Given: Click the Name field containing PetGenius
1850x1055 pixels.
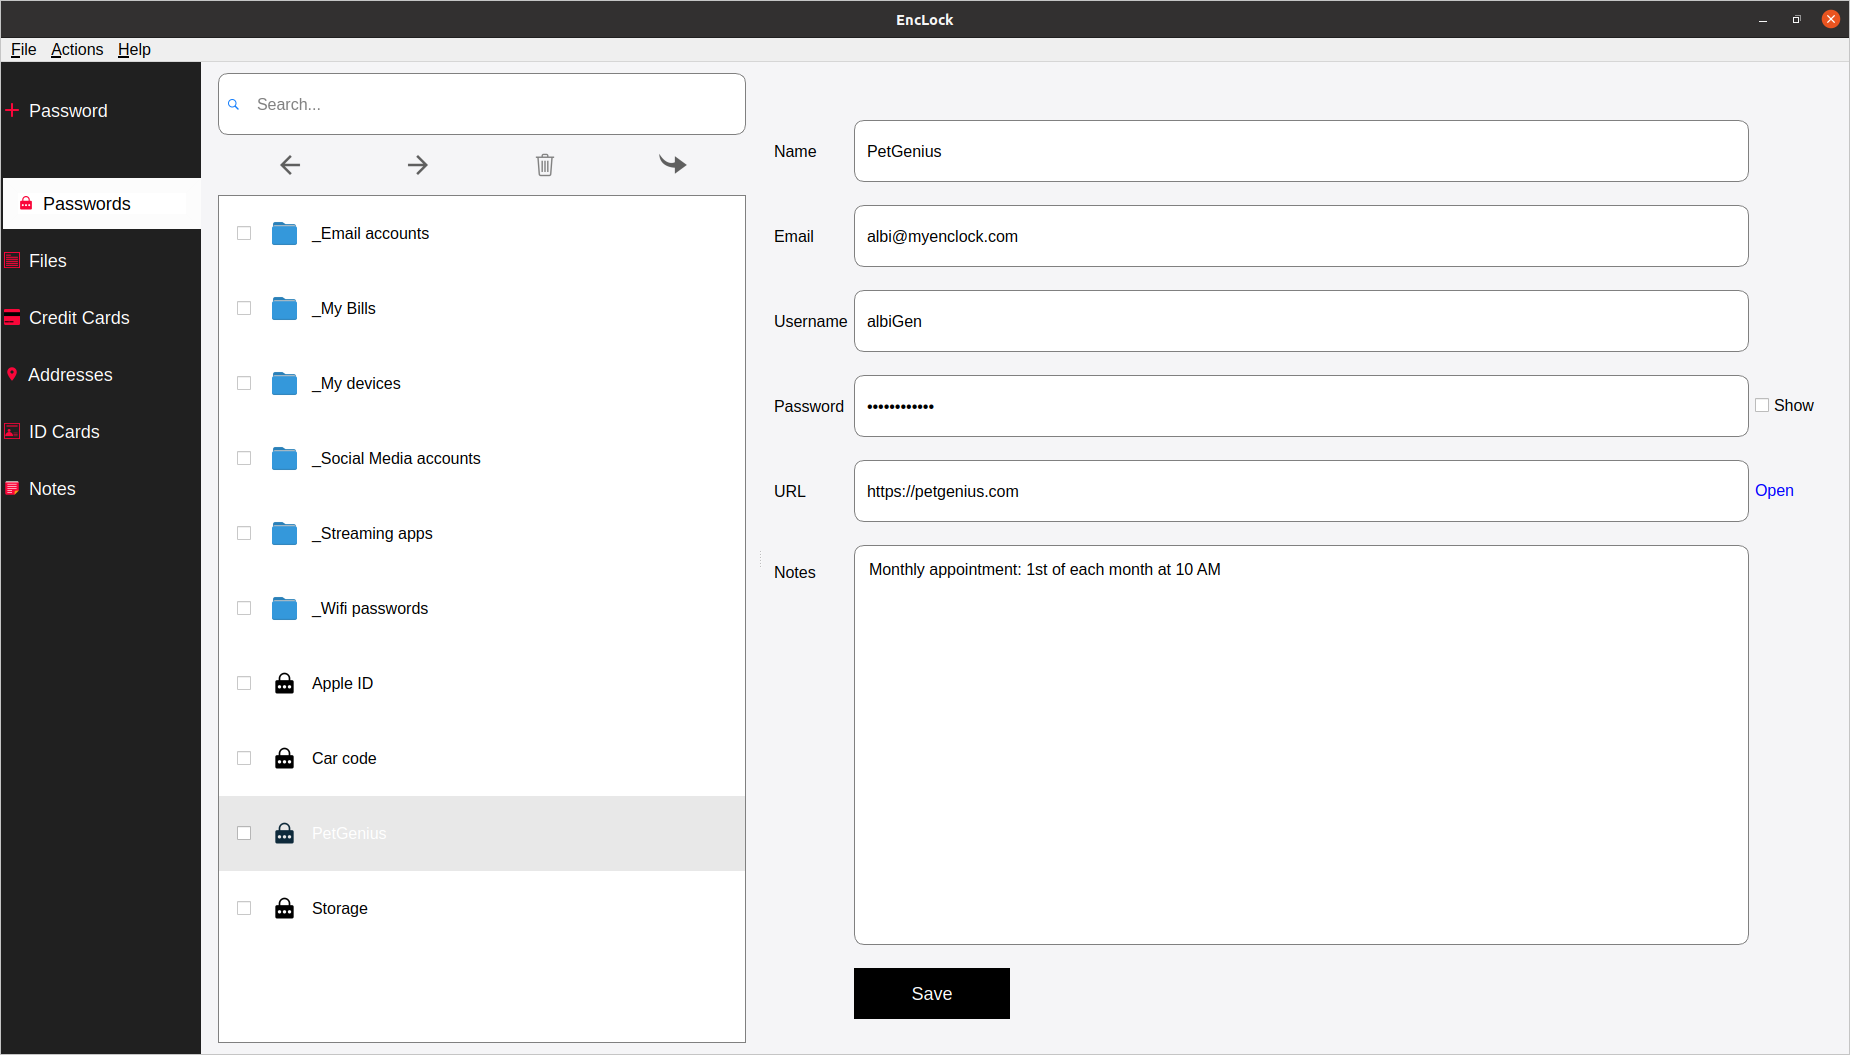Looking at the screenshot, I should coord(1301,151).
